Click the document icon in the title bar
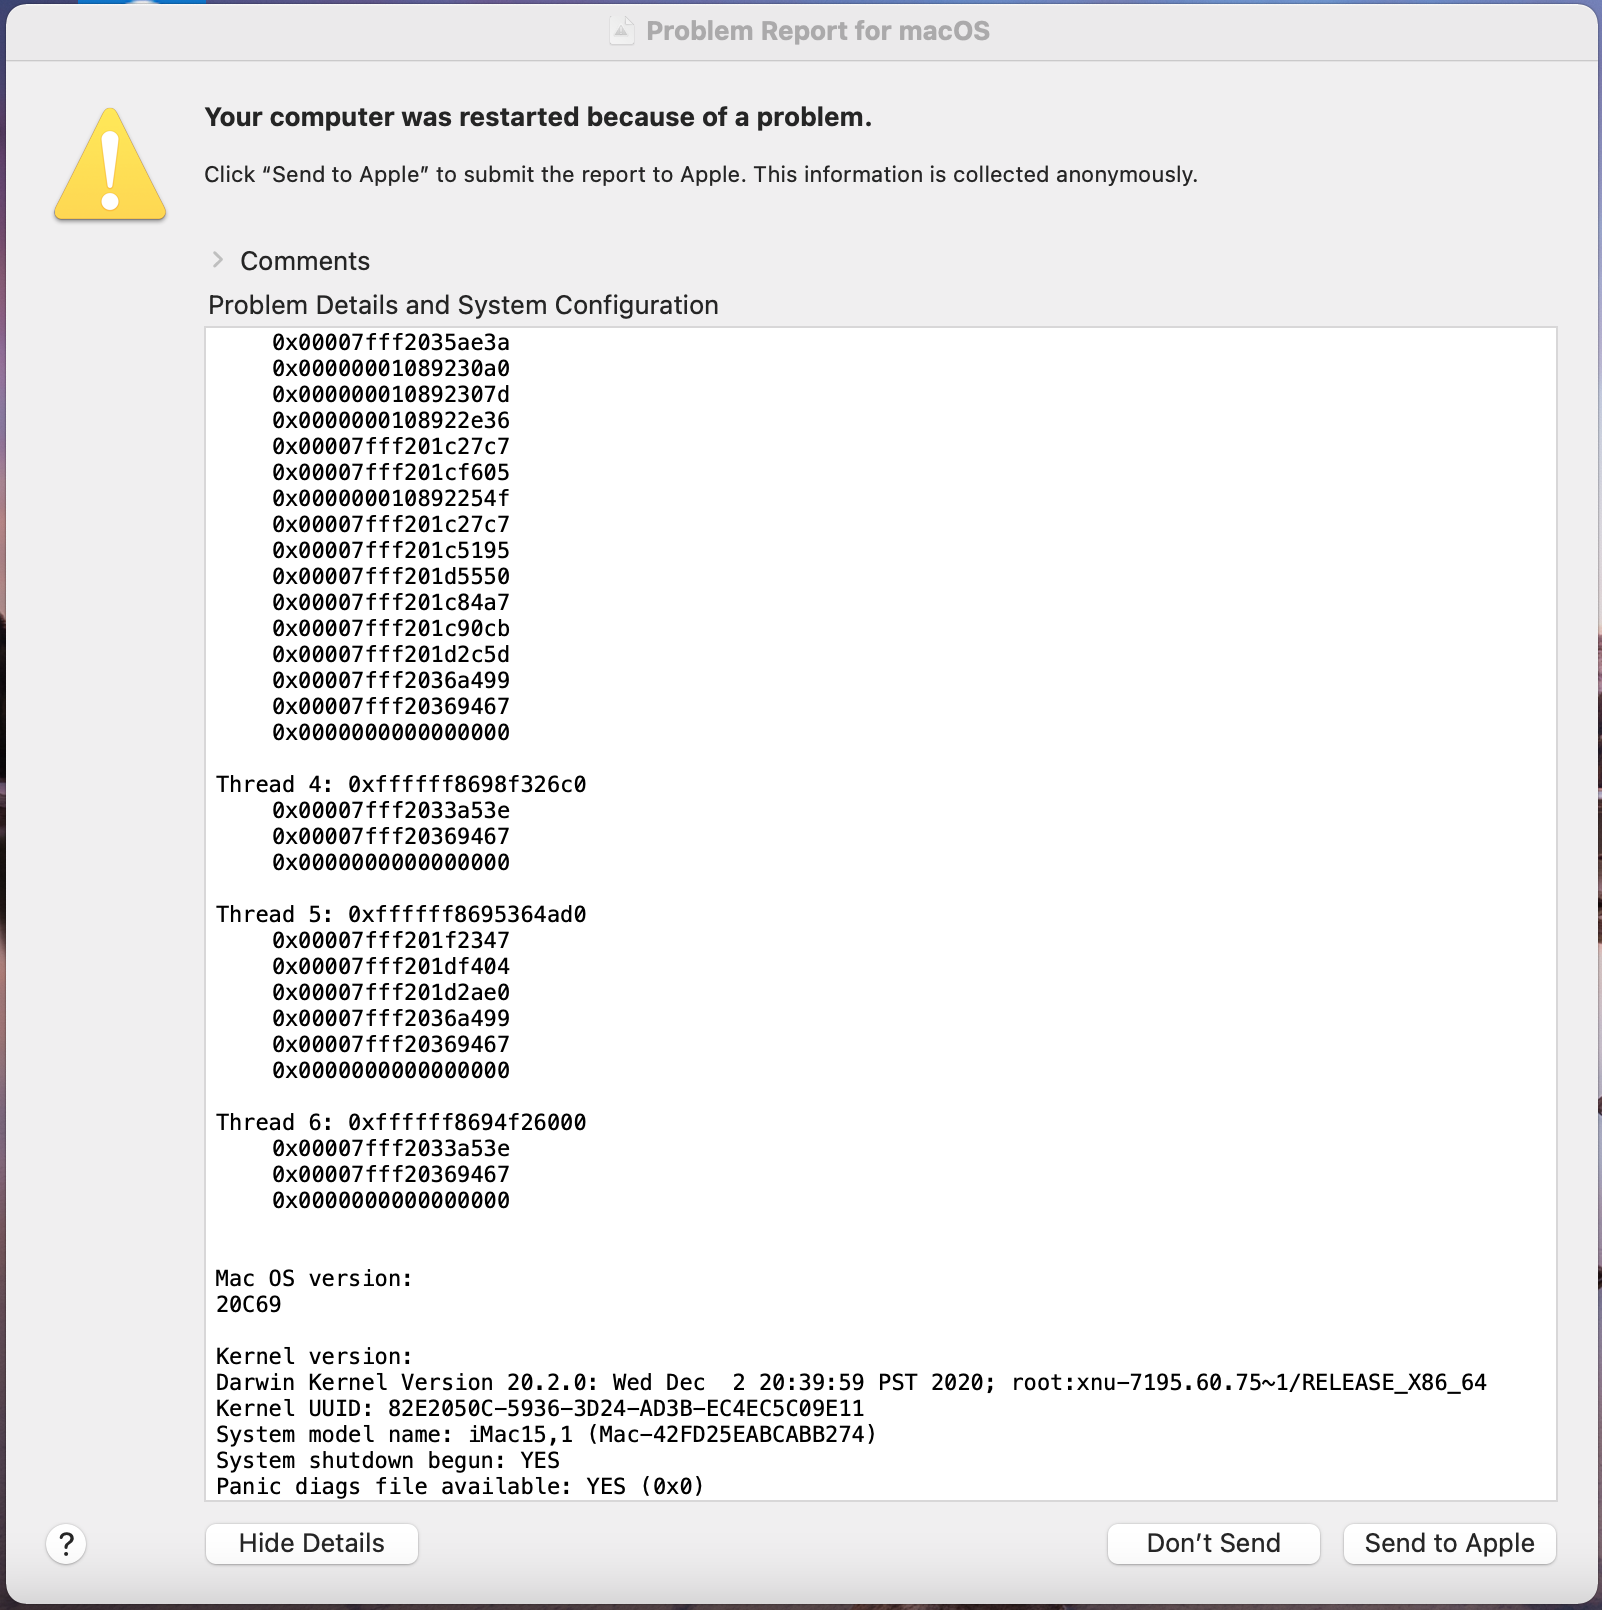The image size is (1602, 1610). pos(622,31)
